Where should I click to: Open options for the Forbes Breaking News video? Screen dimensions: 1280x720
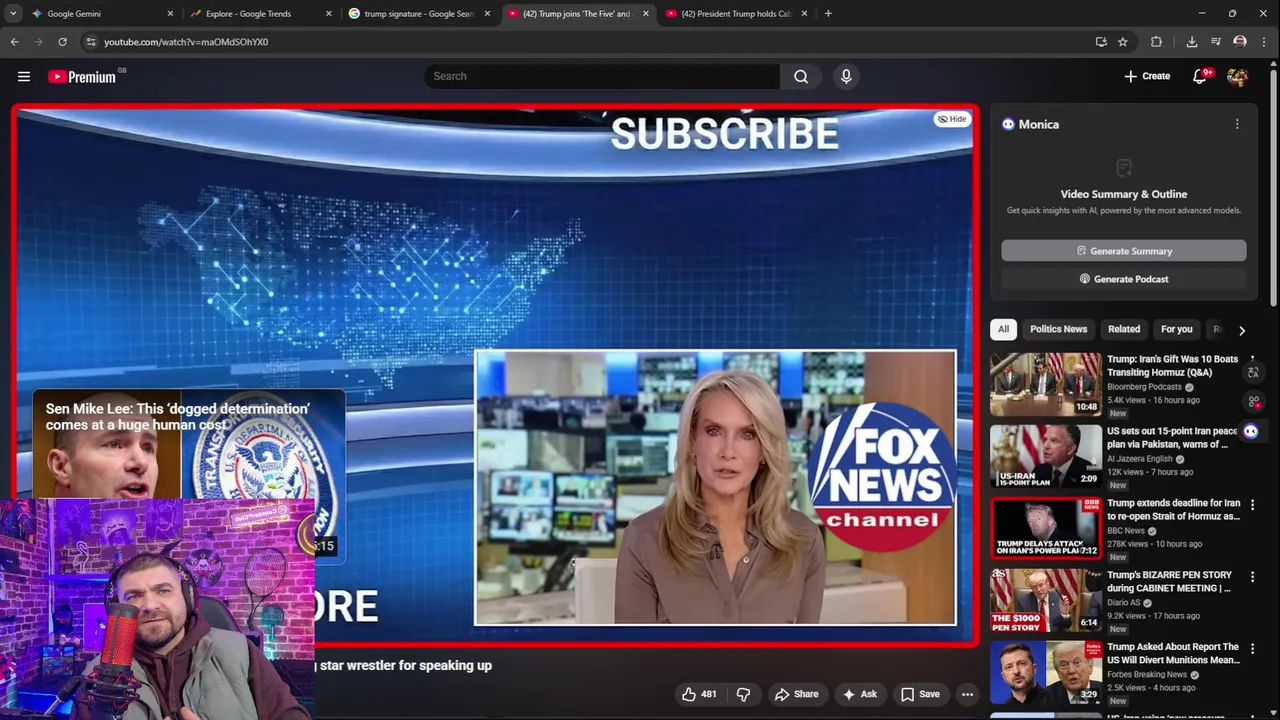1252,649
